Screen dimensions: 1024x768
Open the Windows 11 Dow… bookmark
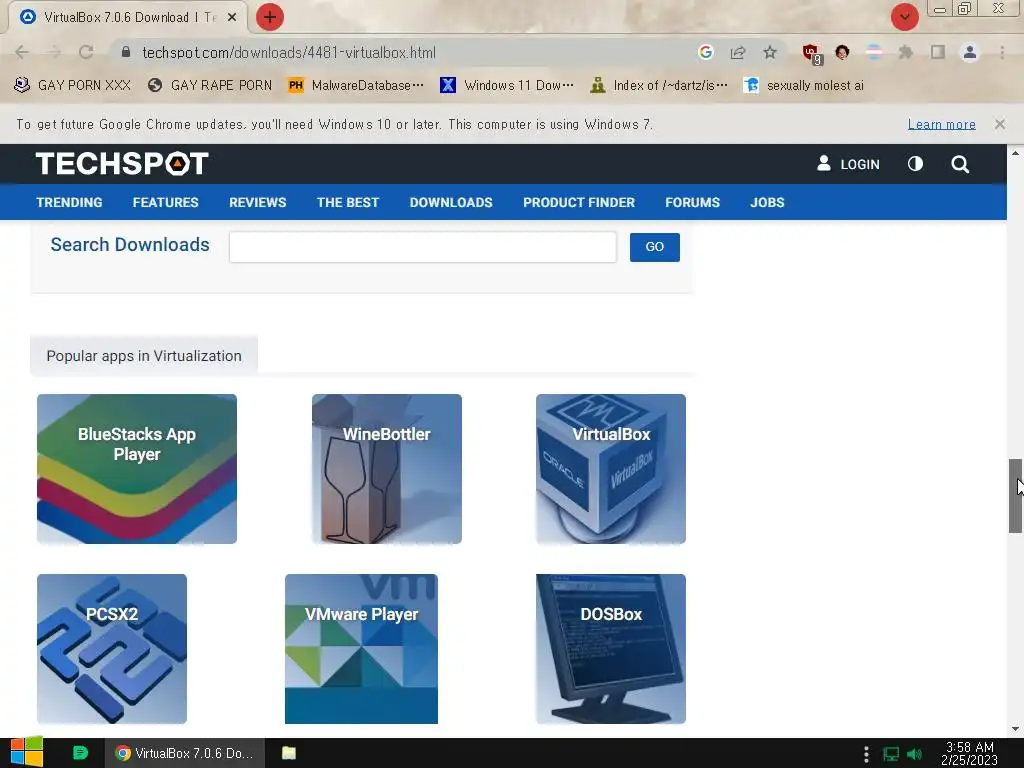point(507,85)
